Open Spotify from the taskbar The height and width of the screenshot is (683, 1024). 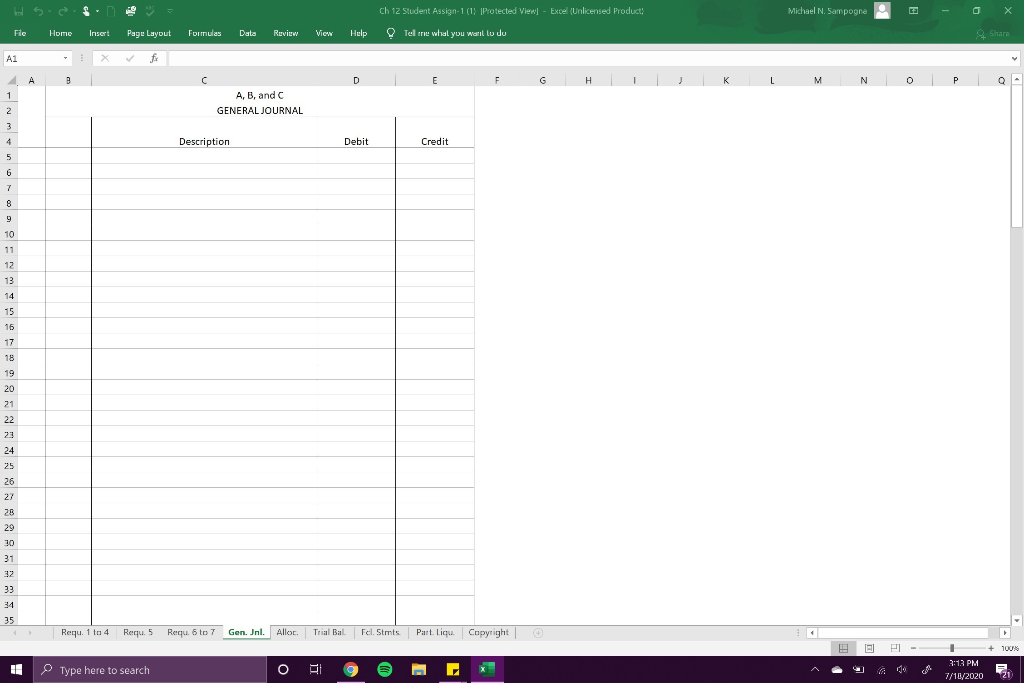(385, 670)
